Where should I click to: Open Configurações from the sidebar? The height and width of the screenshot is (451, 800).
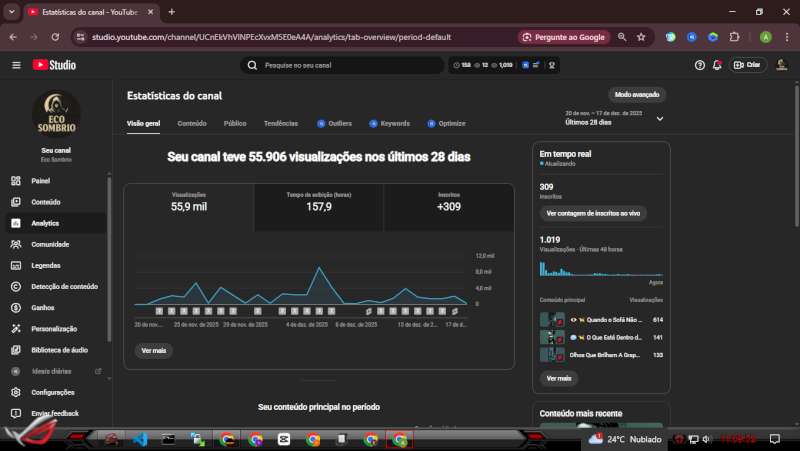[52, 392]
